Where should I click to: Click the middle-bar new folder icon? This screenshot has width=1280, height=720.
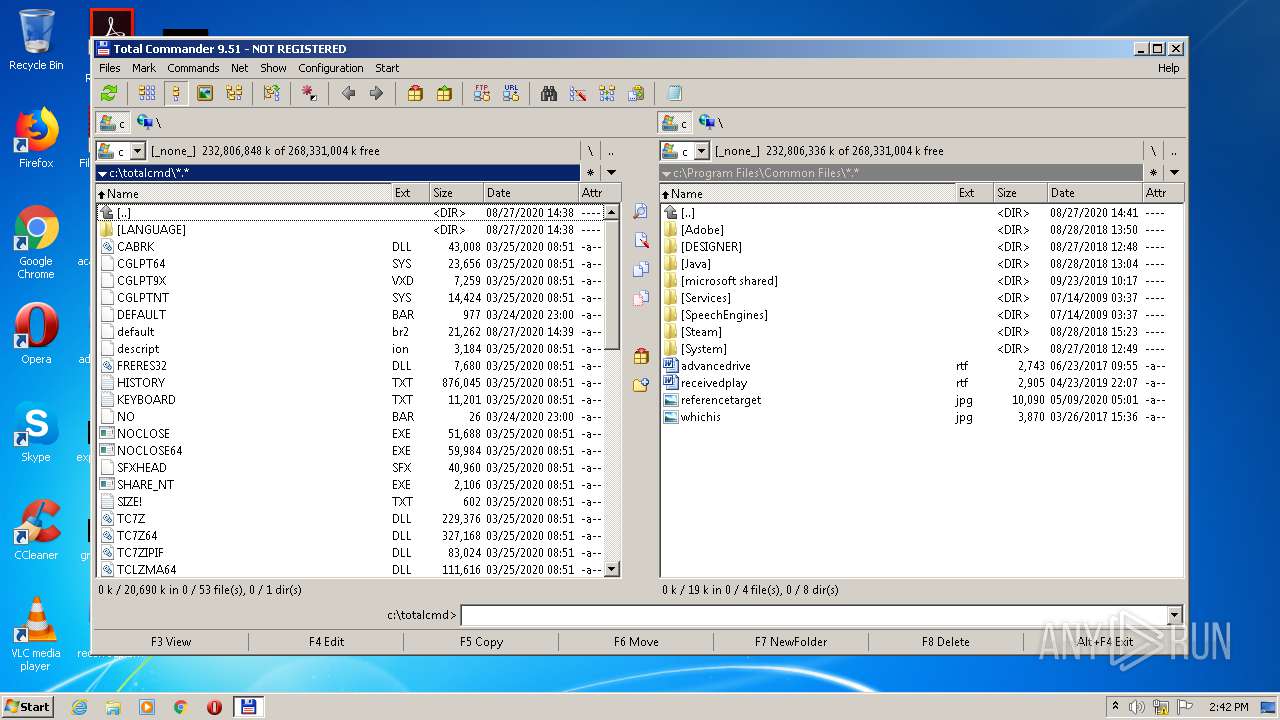point(641,385)
